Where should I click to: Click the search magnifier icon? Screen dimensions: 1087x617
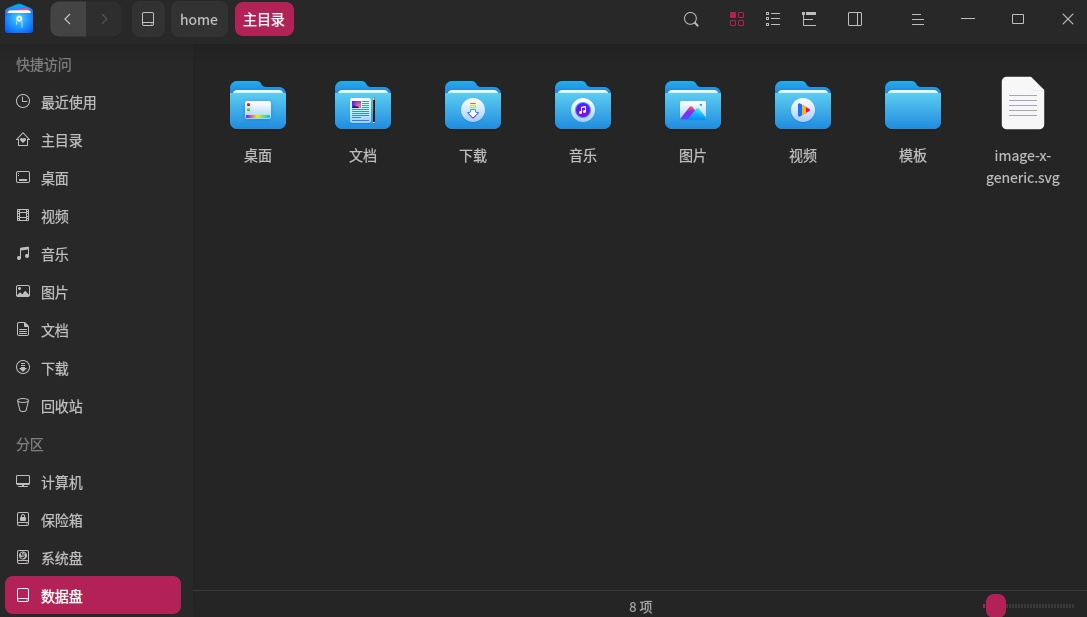tap(691, 19)
